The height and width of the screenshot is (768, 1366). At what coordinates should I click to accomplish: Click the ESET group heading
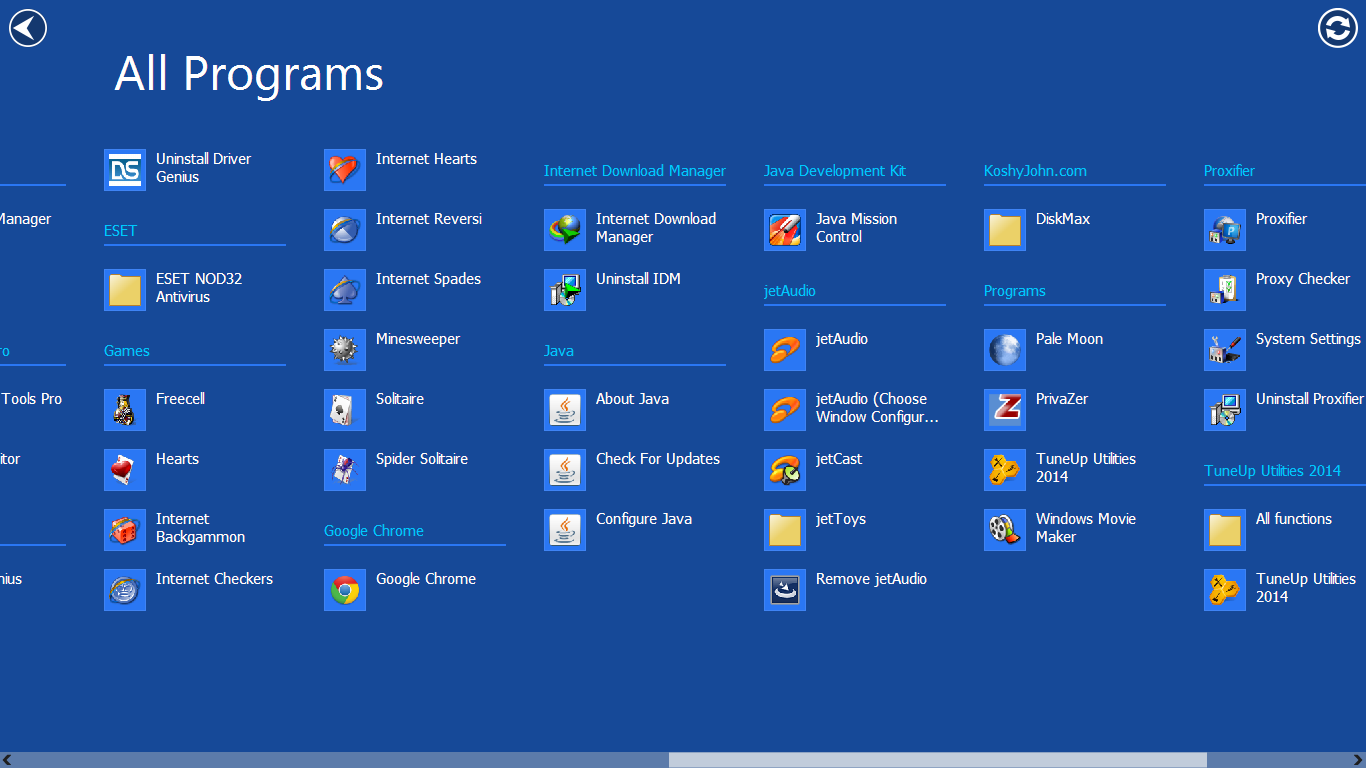(x=120, y=231)
